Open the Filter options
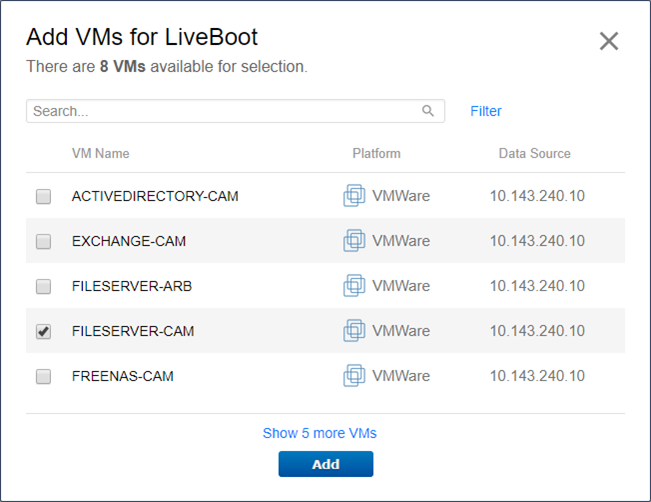651x502 pixels. (x=486, y=111)
